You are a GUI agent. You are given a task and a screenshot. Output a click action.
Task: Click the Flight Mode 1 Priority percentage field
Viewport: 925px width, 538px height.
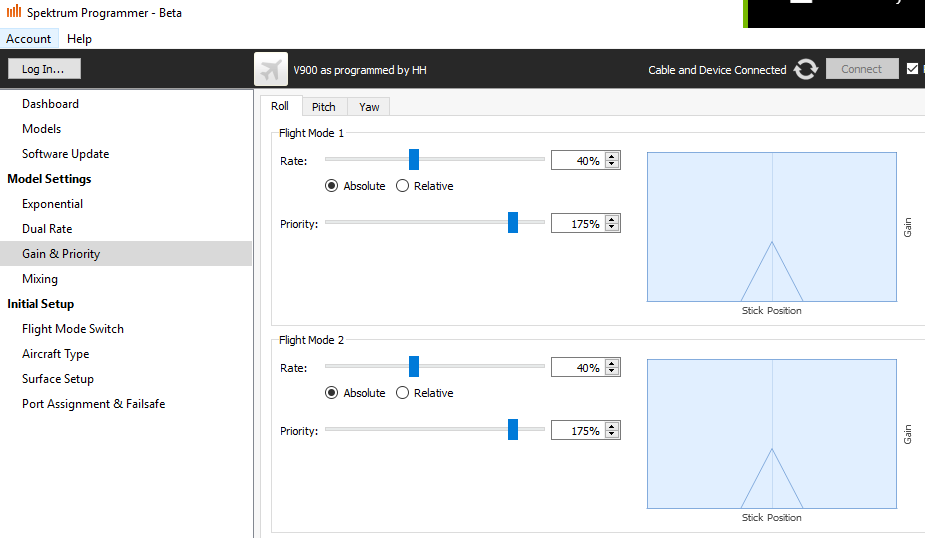pos(576,224)
